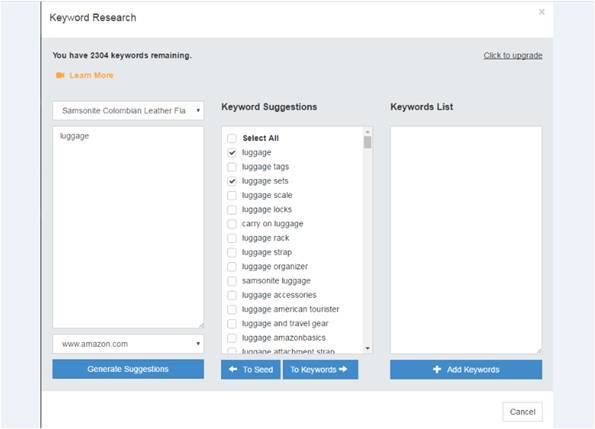The height and width of the screenshot is (429, 595).
Task: Open the Click to upgrade link
Action: tap(513, 55)
